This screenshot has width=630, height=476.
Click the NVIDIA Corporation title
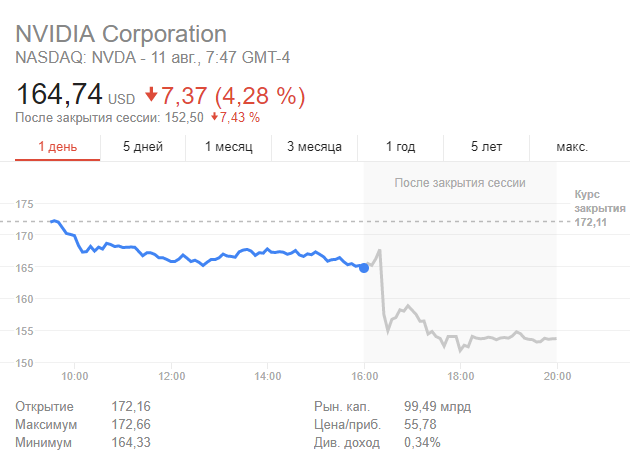tap(121, 35)
